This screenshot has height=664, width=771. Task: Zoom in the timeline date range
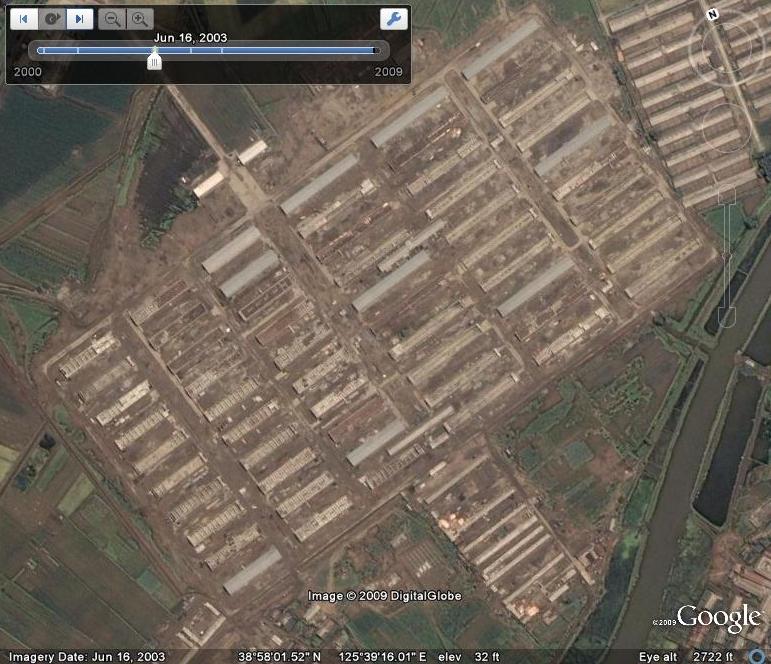pyautogui.click(x=140, y=19)
